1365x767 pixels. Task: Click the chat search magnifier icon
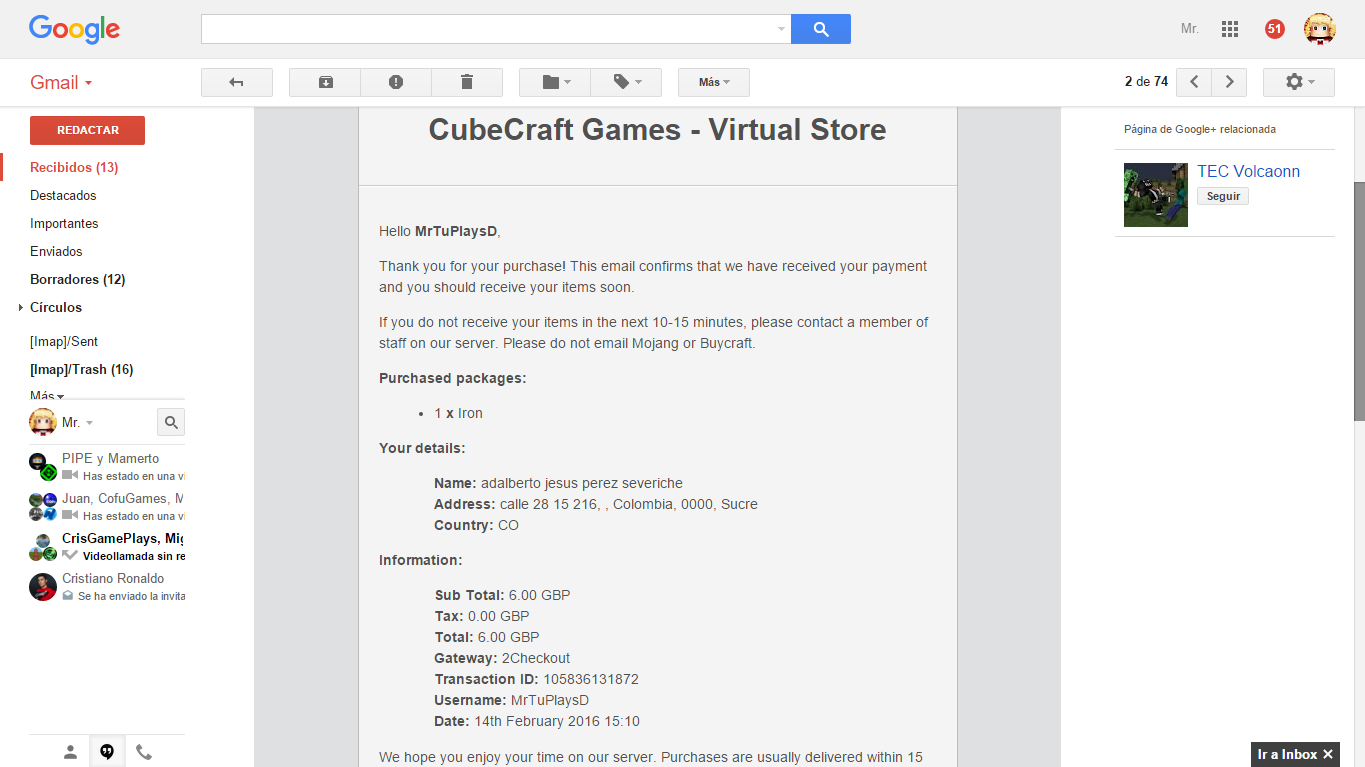tap(171, 422)
